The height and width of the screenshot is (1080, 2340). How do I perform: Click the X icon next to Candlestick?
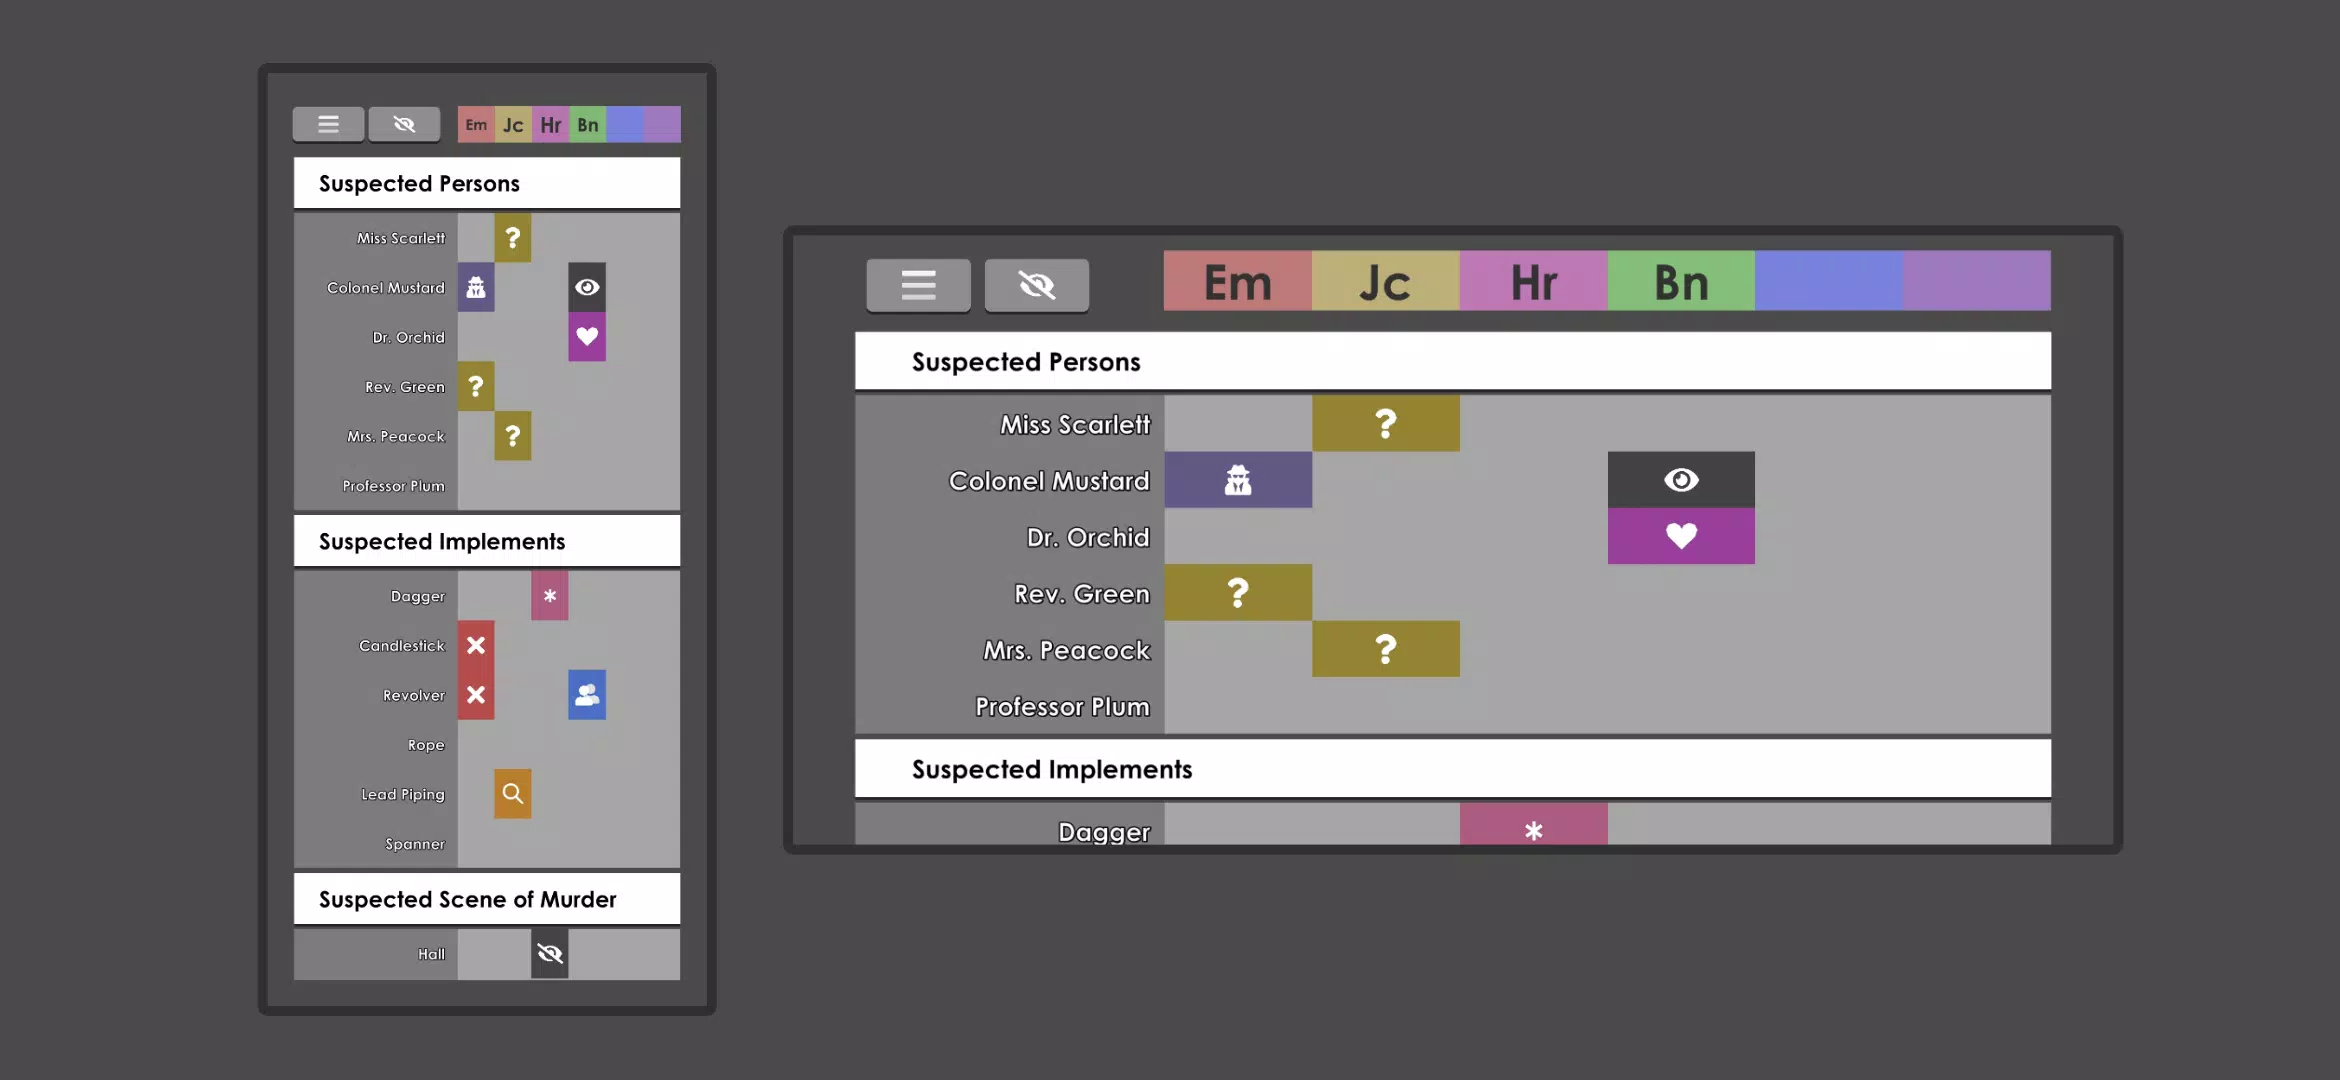[x=475, y=644]
